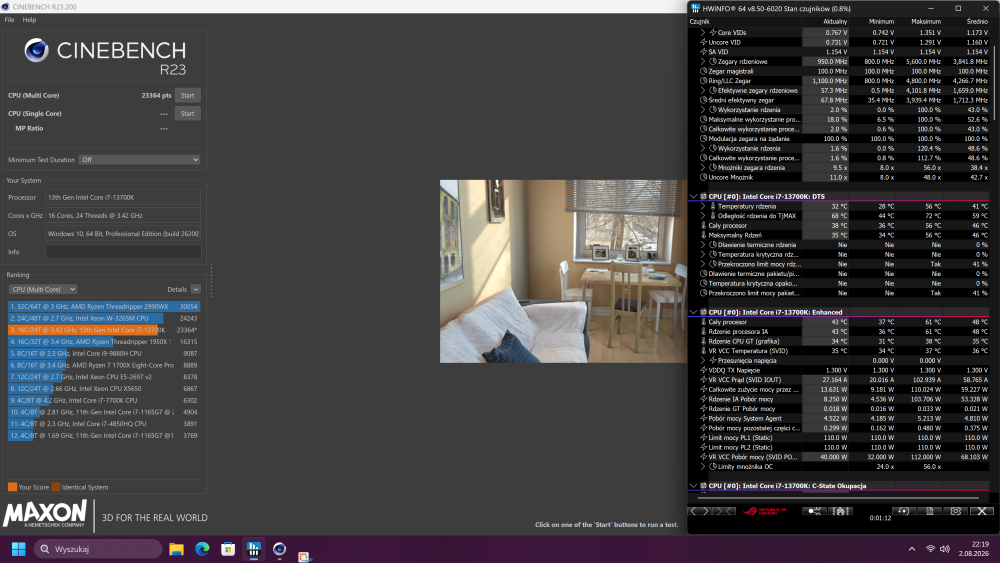Select the Core i7-13700K ranking row
The height and width of the screenshot is (563, 1000).
[104, 330]
